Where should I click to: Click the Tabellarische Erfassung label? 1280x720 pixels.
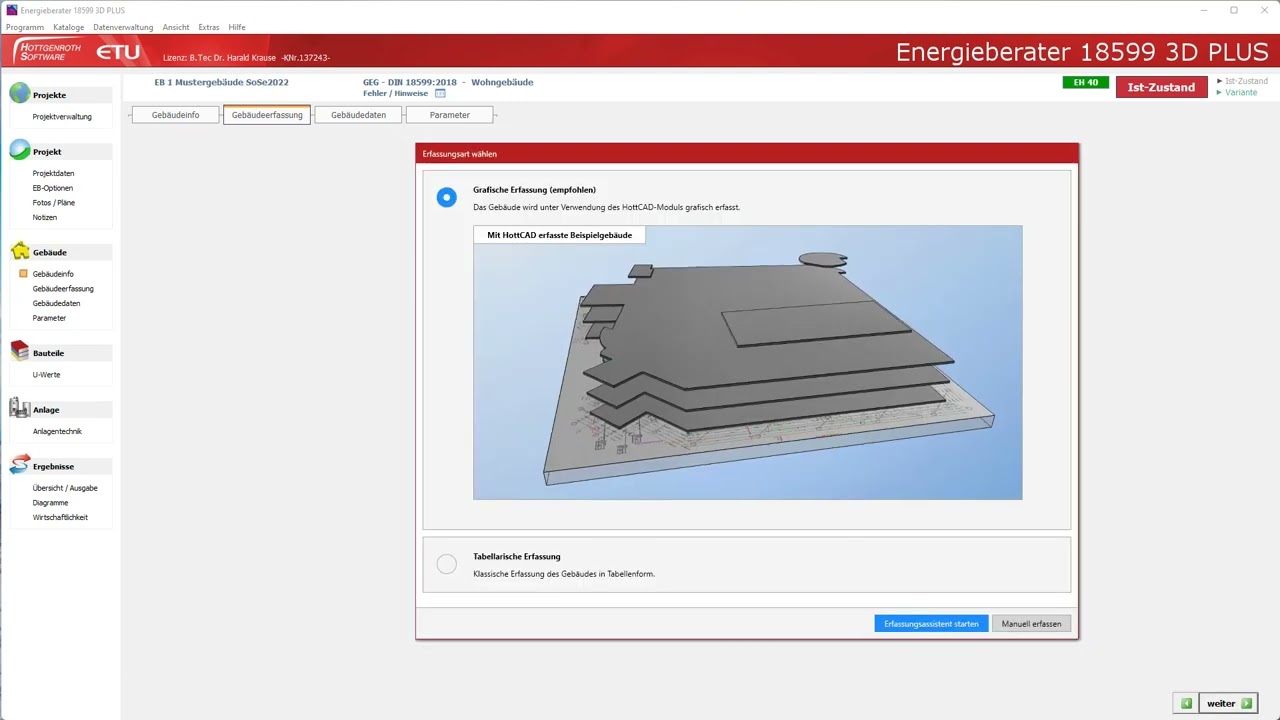click(517, 557)
